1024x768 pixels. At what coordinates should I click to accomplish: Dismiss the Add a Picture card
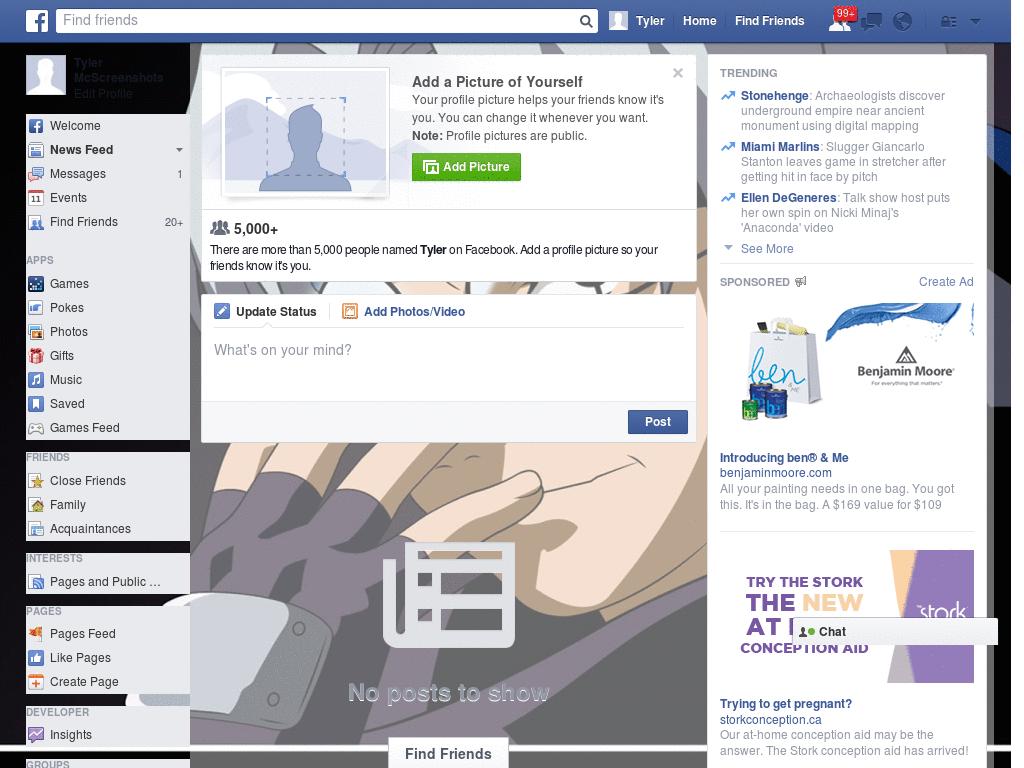coord(678,73)
